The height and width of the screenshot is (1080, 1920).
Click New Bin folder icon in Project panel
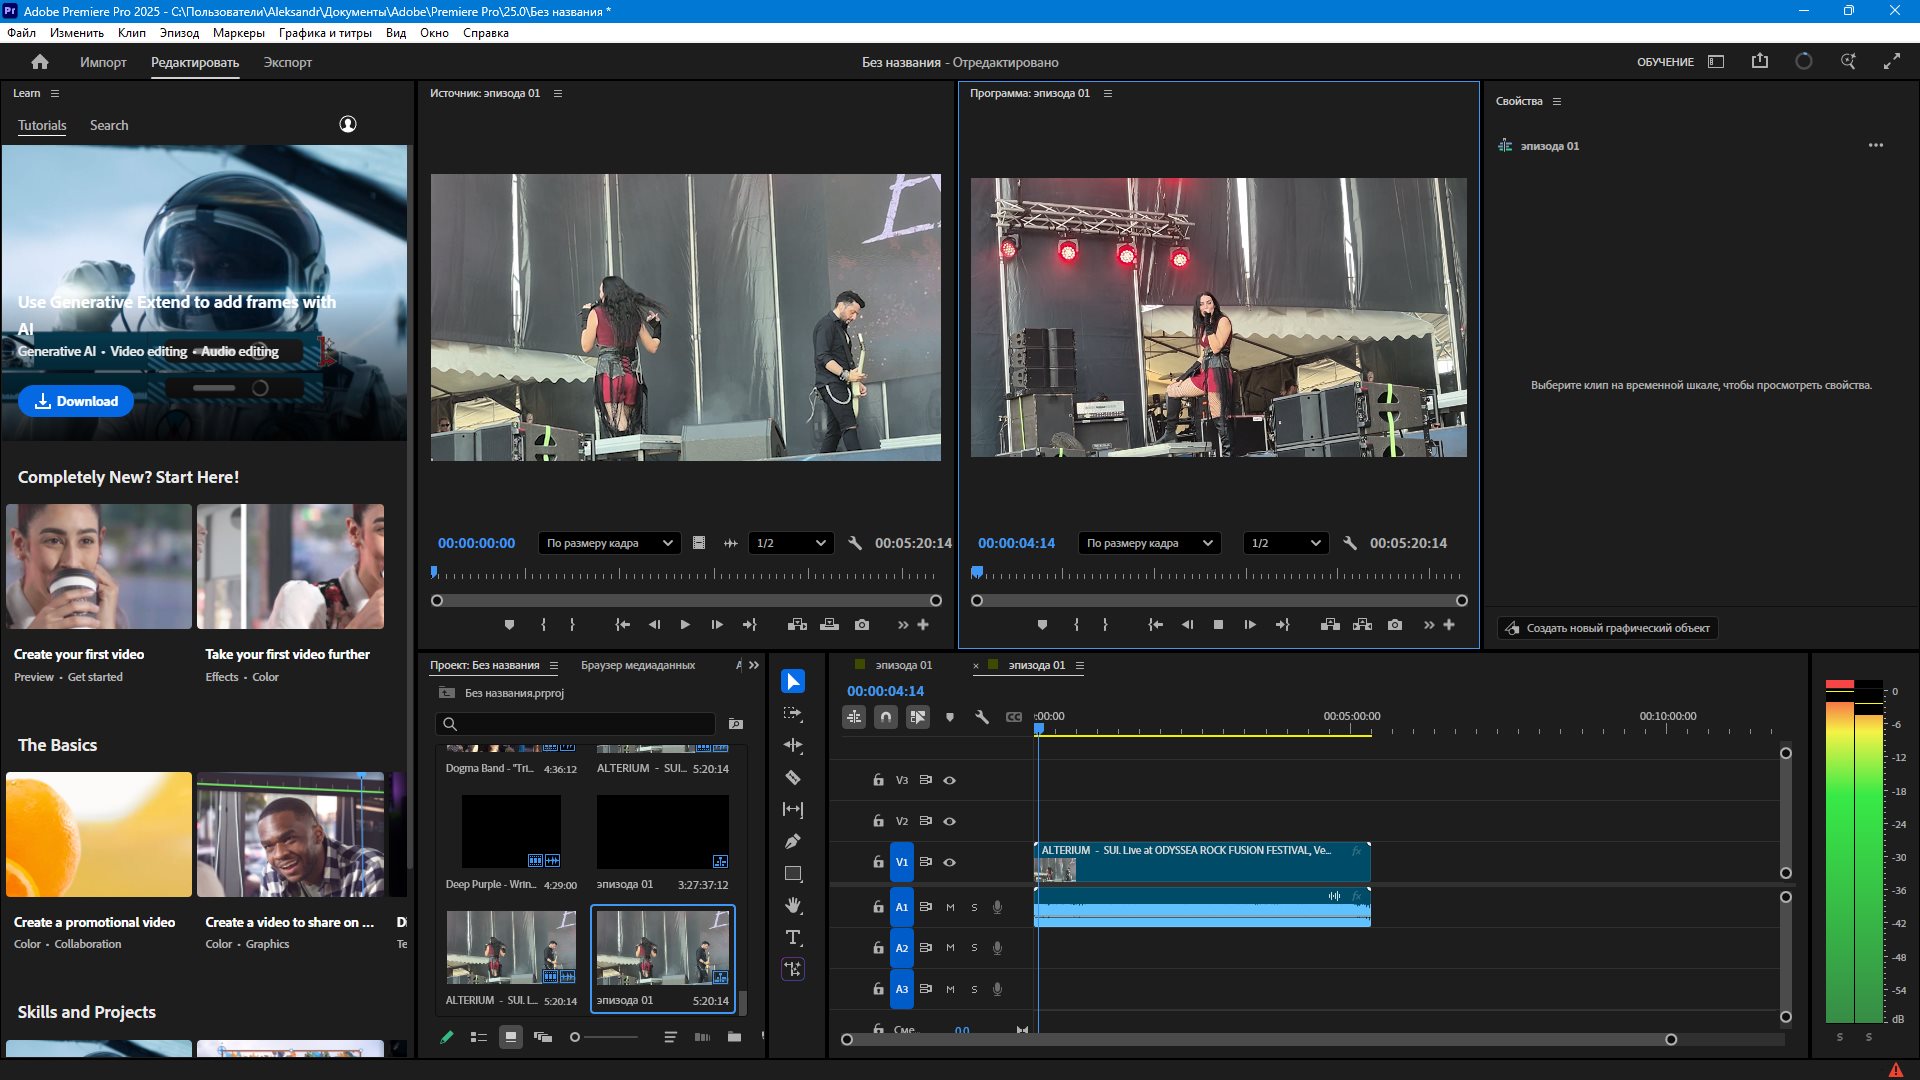coord(734,1037)
